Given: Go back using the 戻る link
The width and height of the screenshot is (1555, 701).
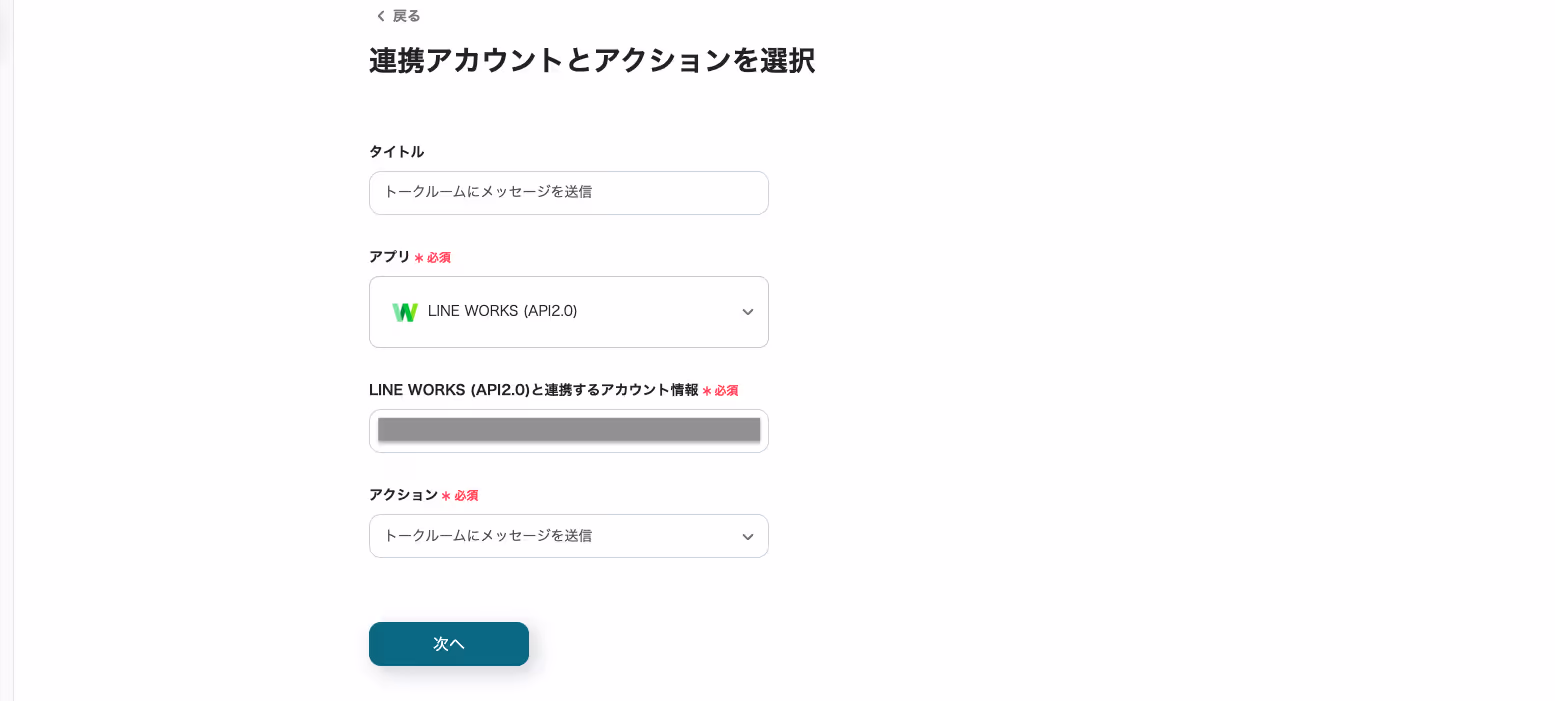Looking at the screenshot, I should click(x=406, y=16).
